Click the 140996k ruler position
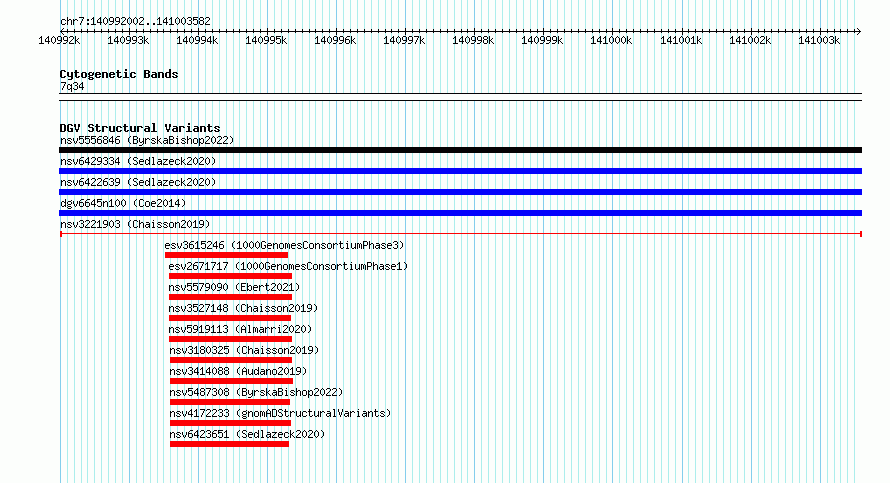Viewport: 890px width, 483px height. (x=335, y=40)
